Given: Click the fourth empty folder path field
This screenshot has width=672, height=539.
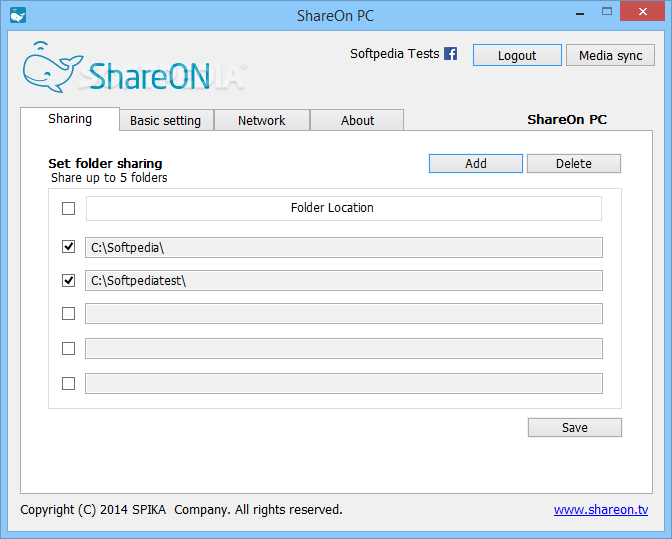Looking at the screenshot, I should 344,348.
